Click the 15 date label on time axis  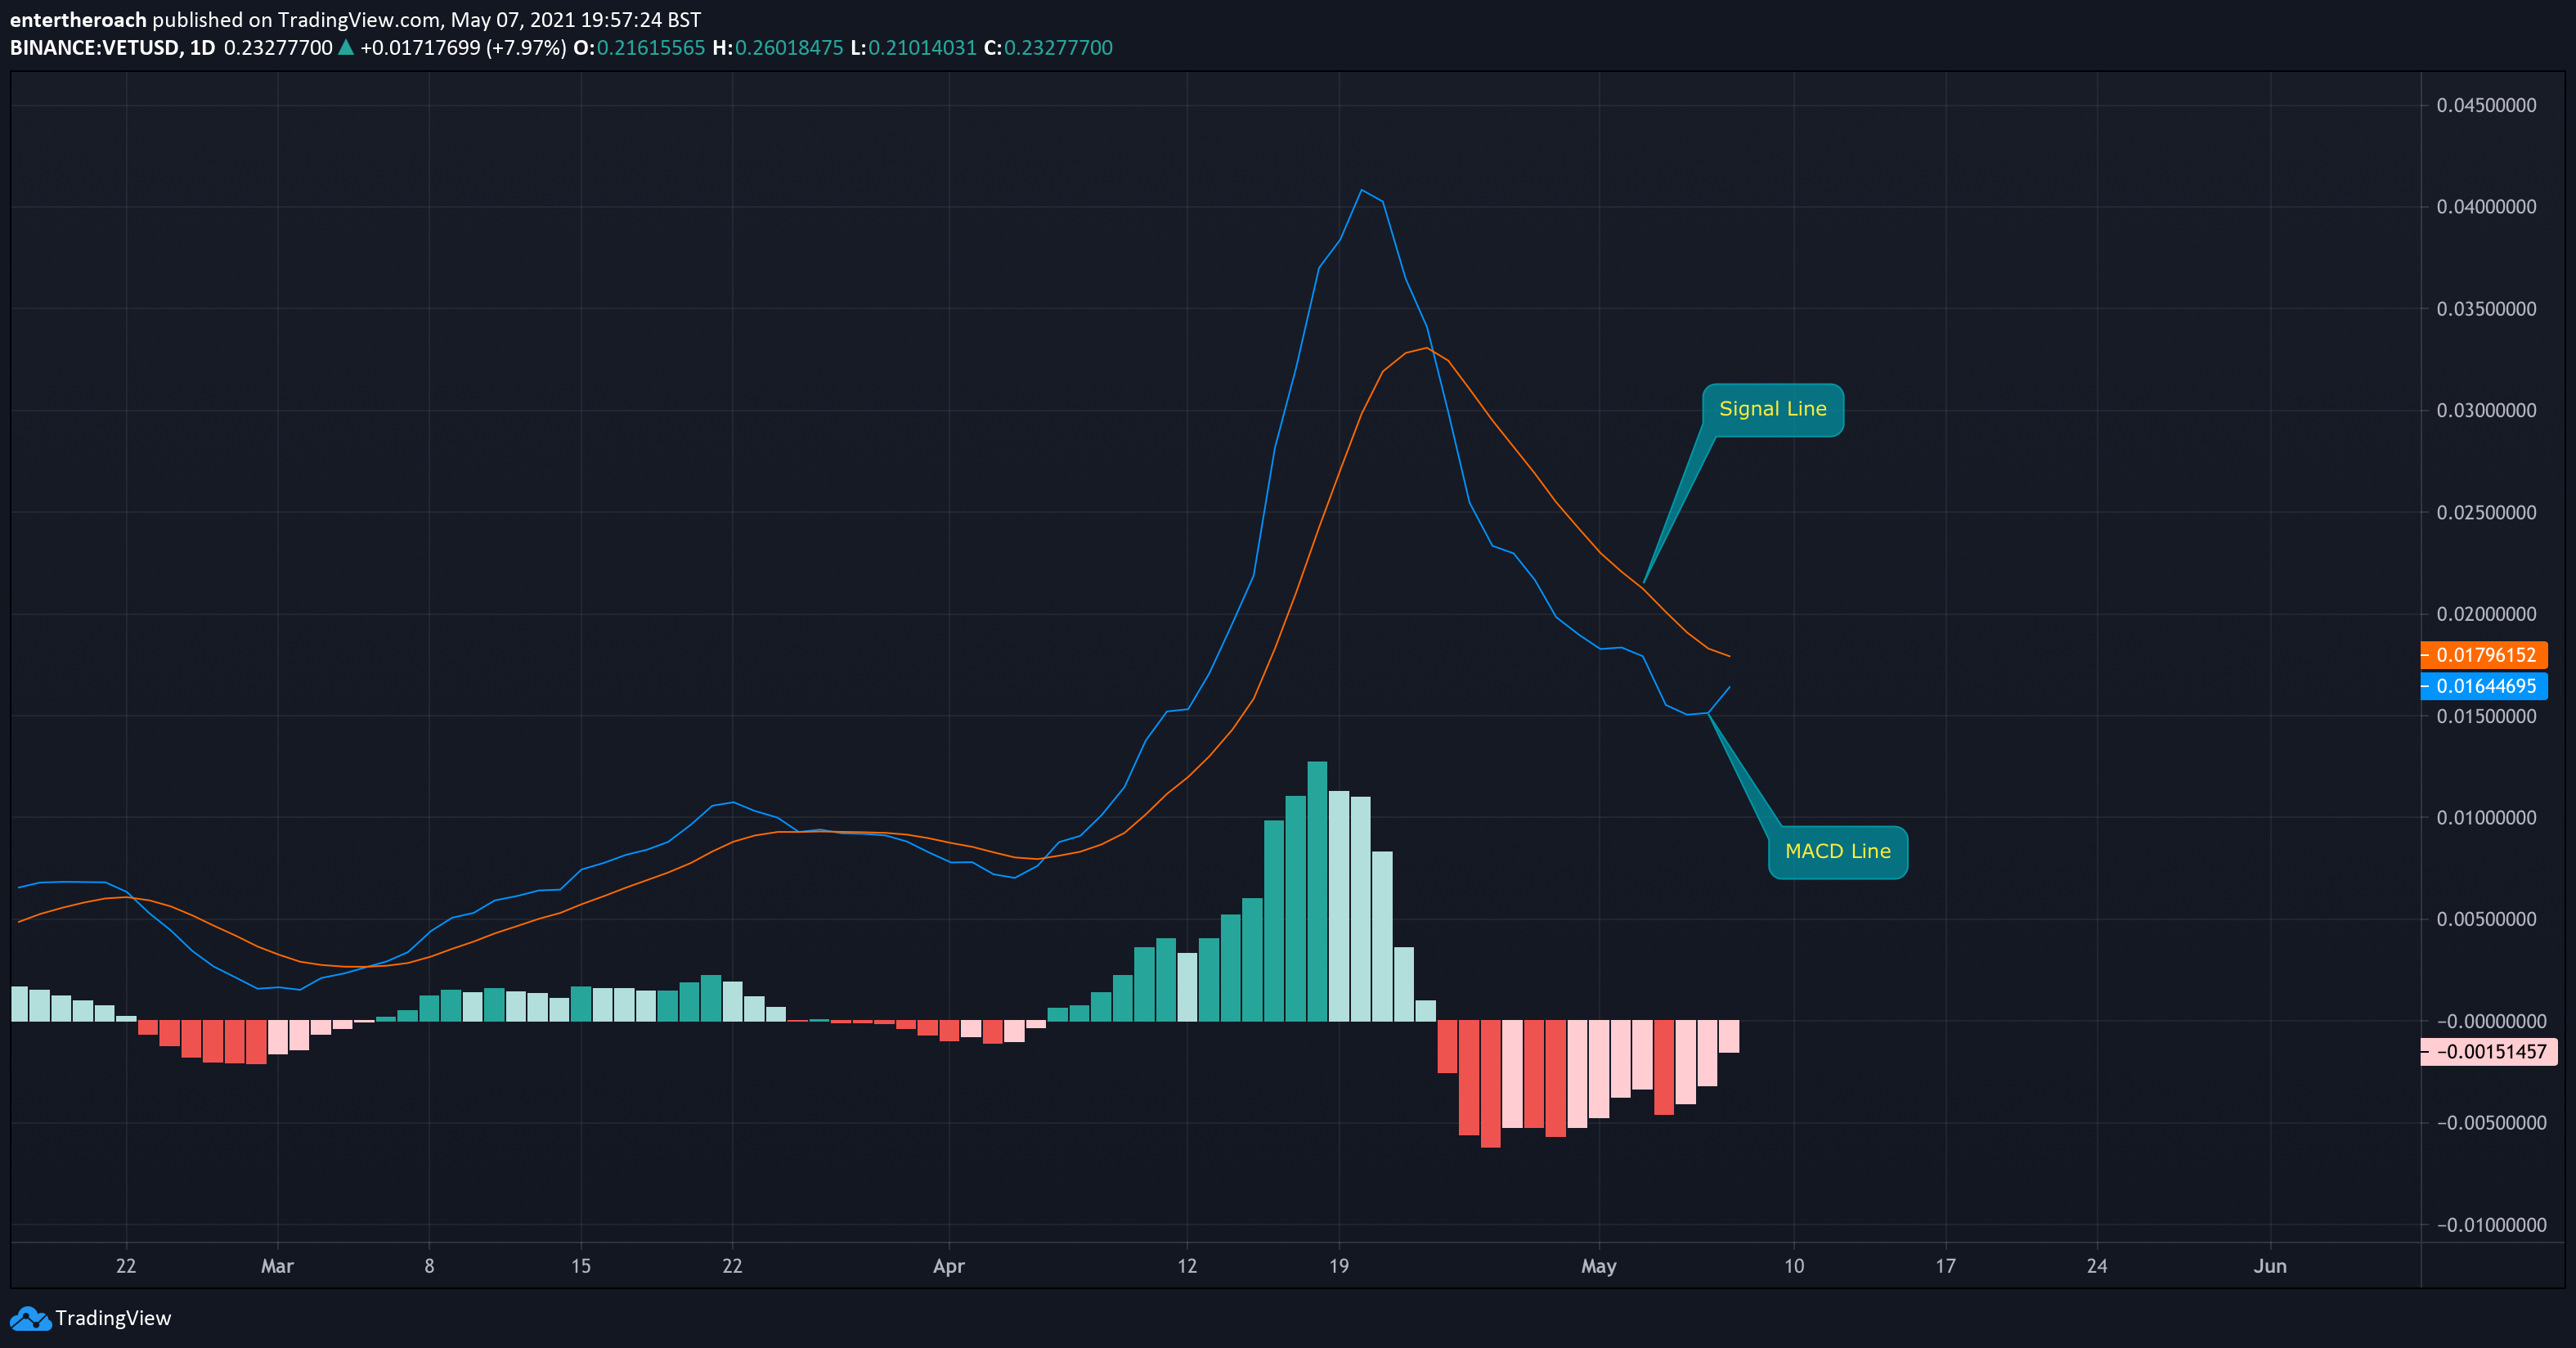pos(581,1266)
